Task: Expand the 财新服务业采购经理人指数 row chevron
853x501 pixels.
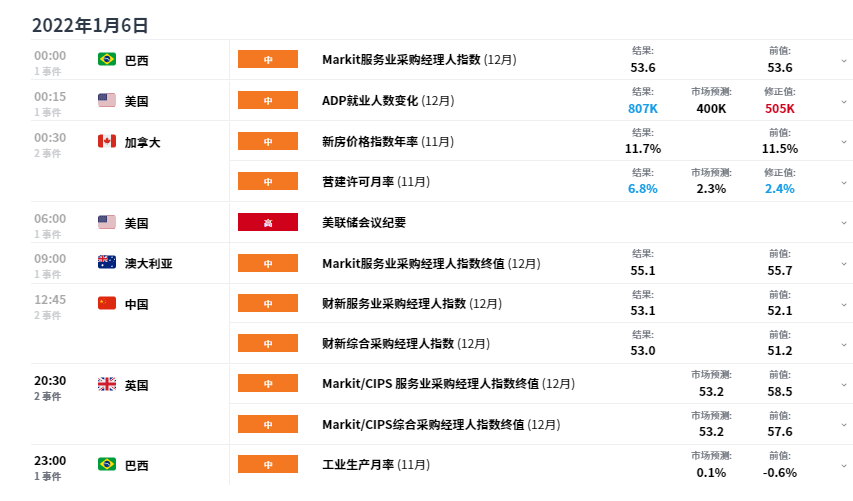Action: (844, 305)
